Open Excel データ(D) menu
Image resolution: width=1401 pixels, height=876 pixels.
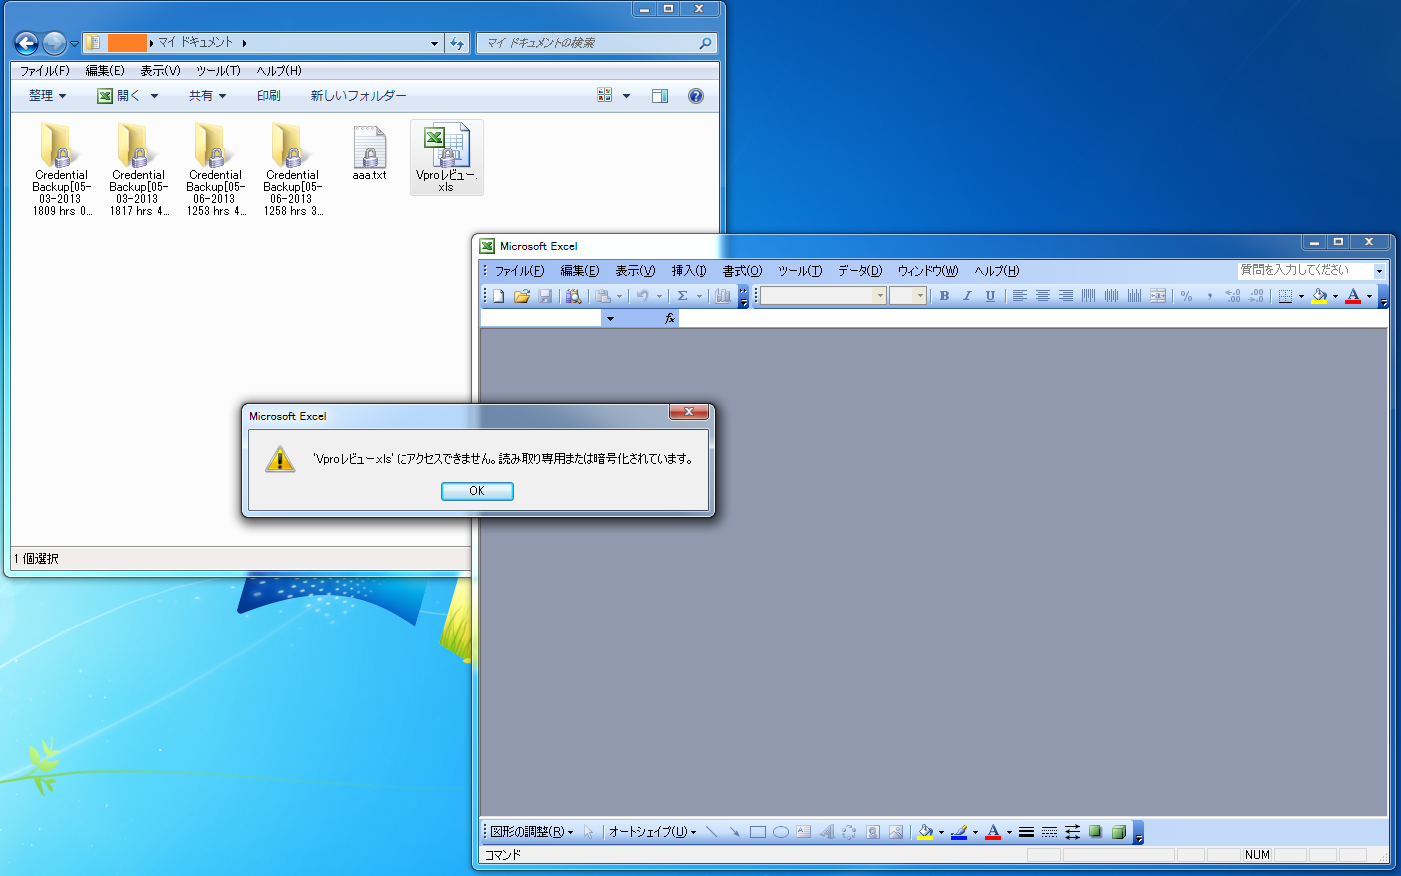pyautogui.click(x=860, y=271)
